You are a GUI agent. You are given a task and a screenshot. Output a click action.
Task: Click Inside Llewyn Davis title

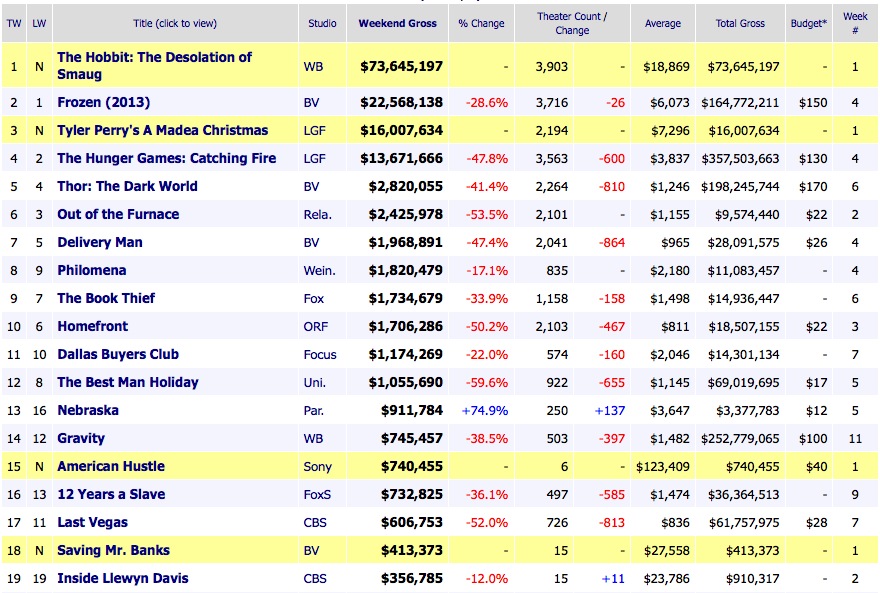pyautogui.click(x=123, y=578)
